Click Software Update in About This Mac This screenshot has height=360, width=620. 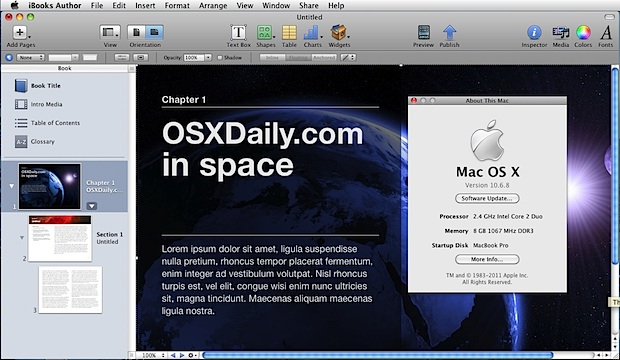[x=487, y=199]
